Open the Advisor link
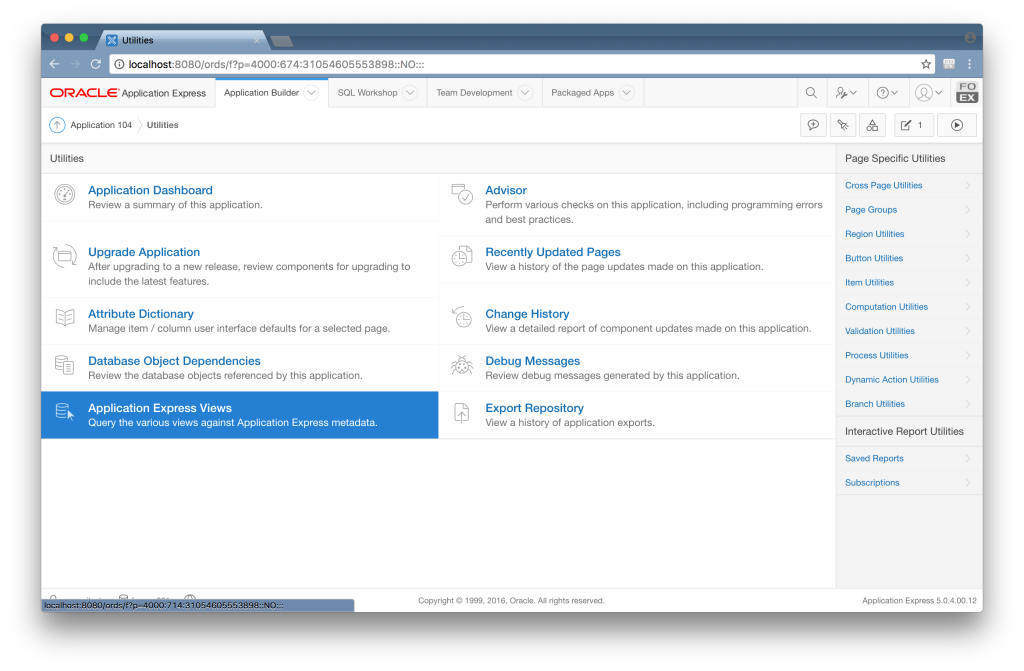This screenshot has height=671, width=1024. click(506, 190)
